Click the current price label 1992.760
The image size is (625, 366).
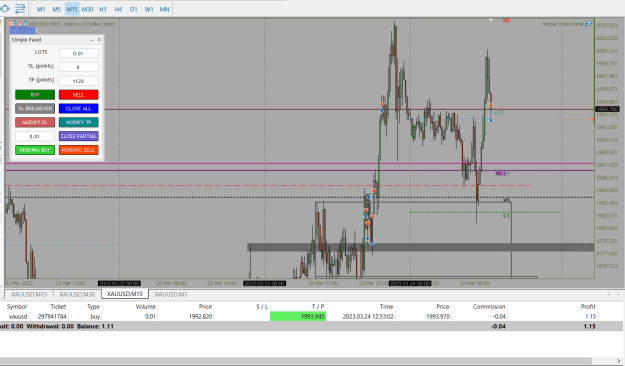[x=607, y=109]
